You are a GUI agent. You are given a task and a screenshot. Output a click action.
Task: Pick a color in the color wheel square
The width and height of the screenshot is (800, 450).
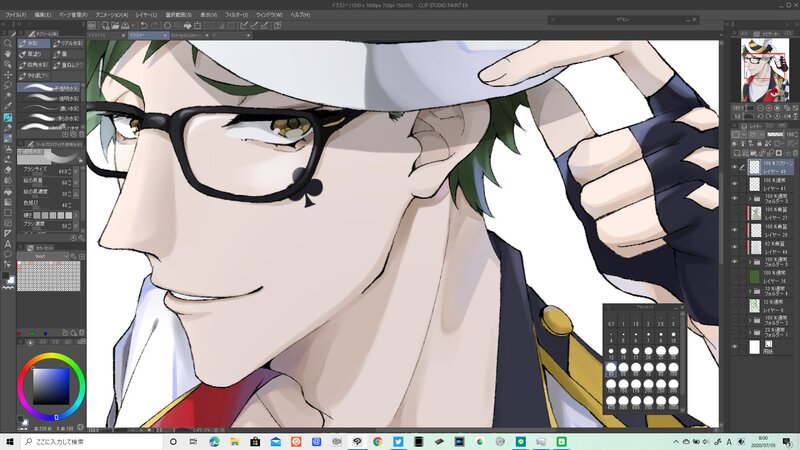tap(51, 386)
